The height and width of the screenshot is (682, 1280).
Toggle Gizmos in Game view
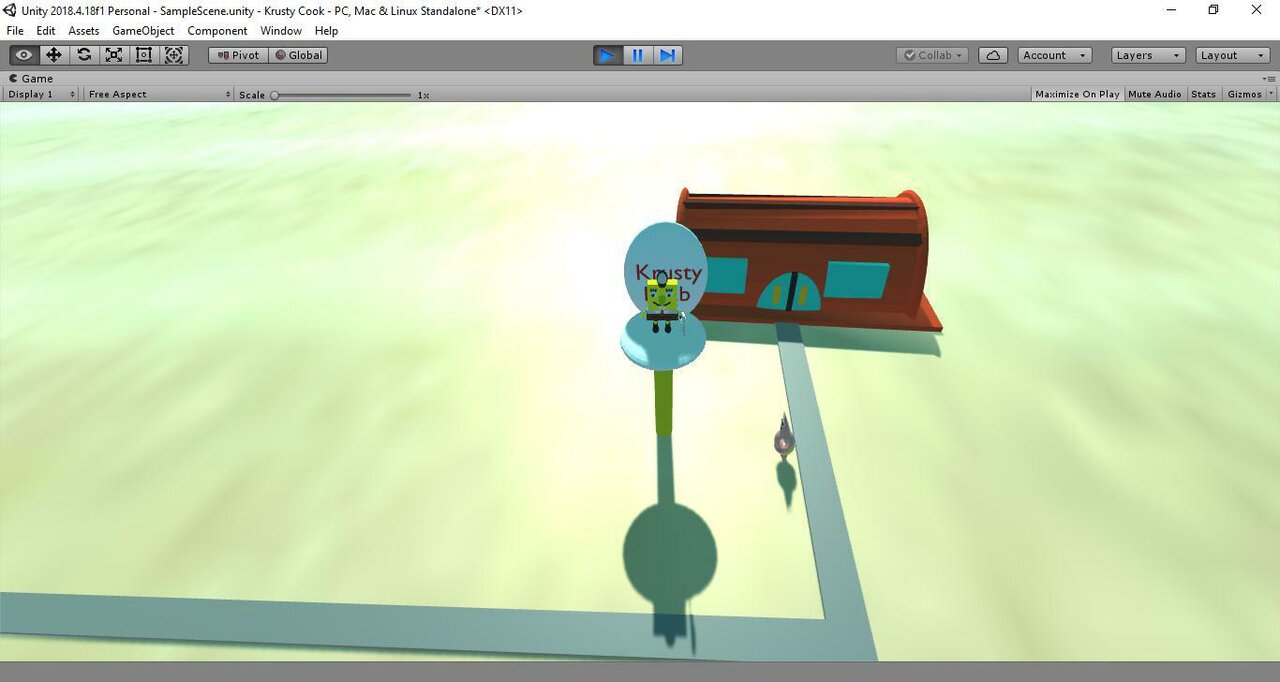1245,94
